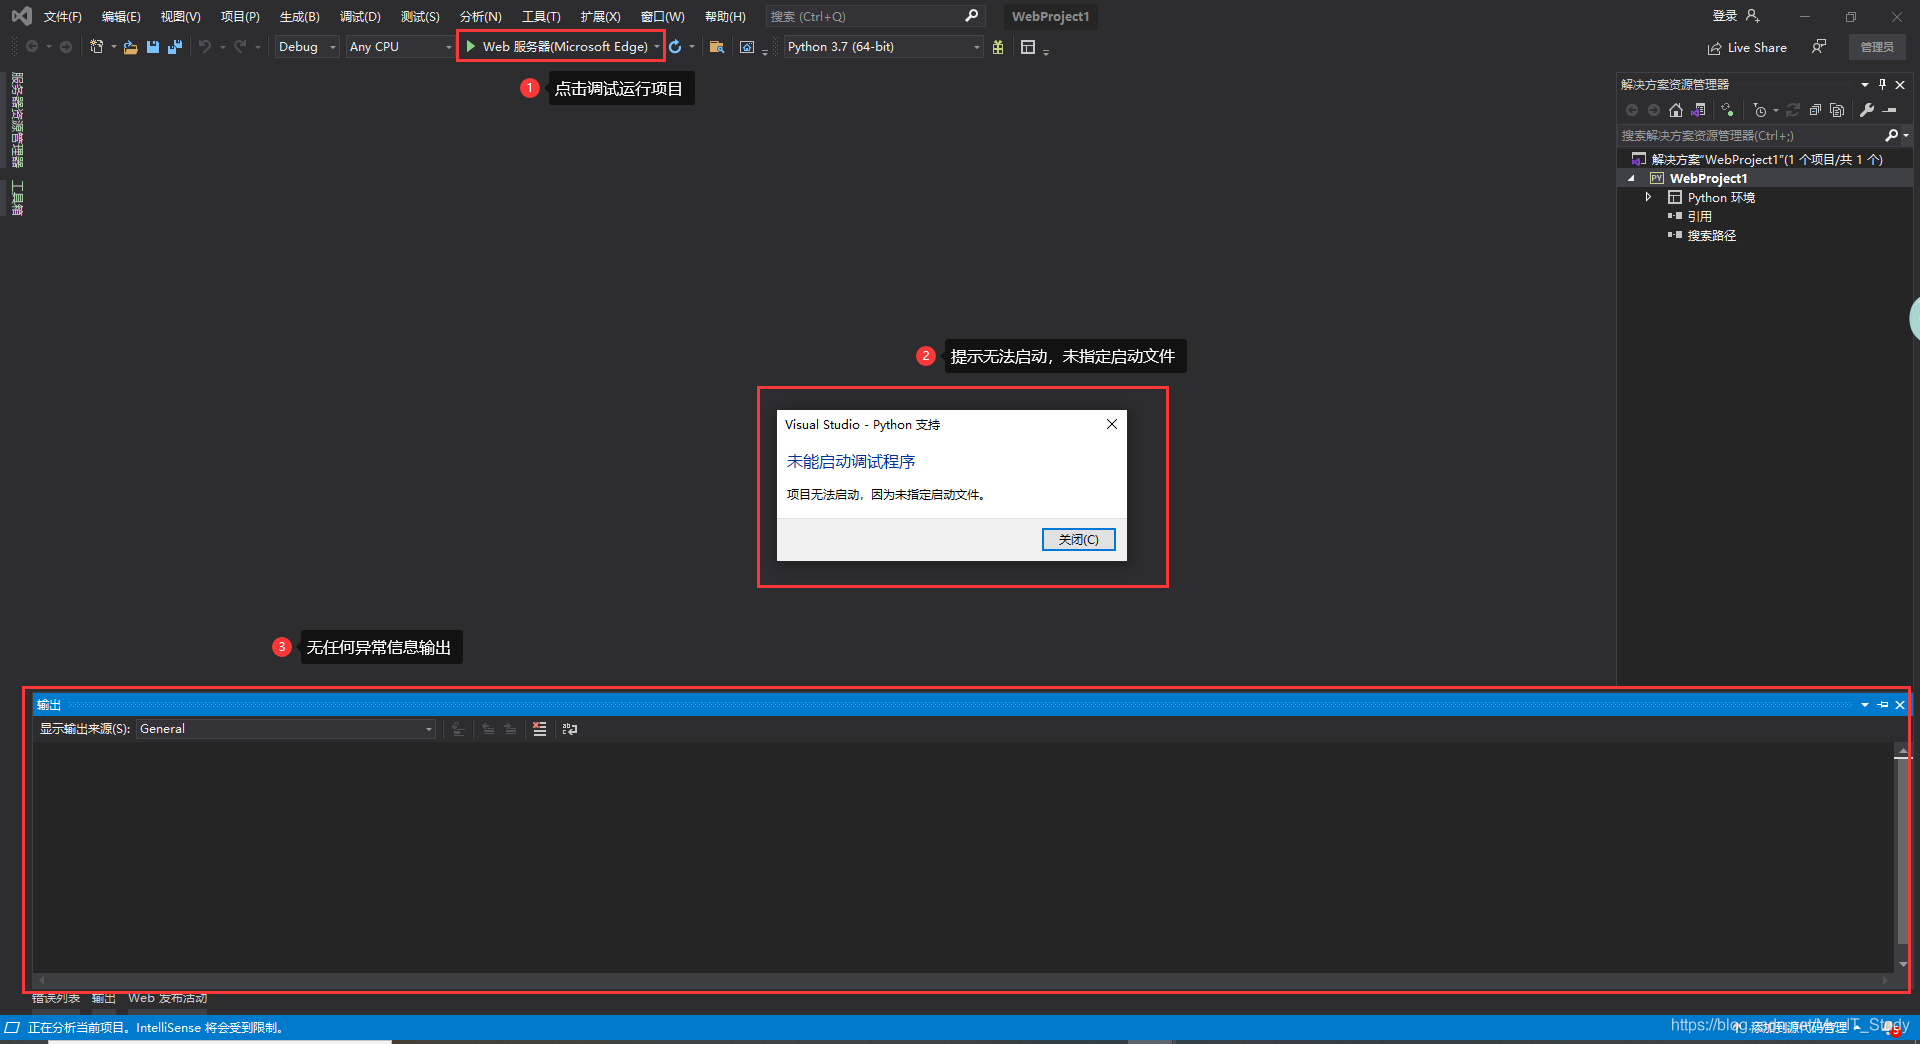Open the 工具(T) menu
The height and width of the screenshot is (1044, 1920).
point(541,17)
